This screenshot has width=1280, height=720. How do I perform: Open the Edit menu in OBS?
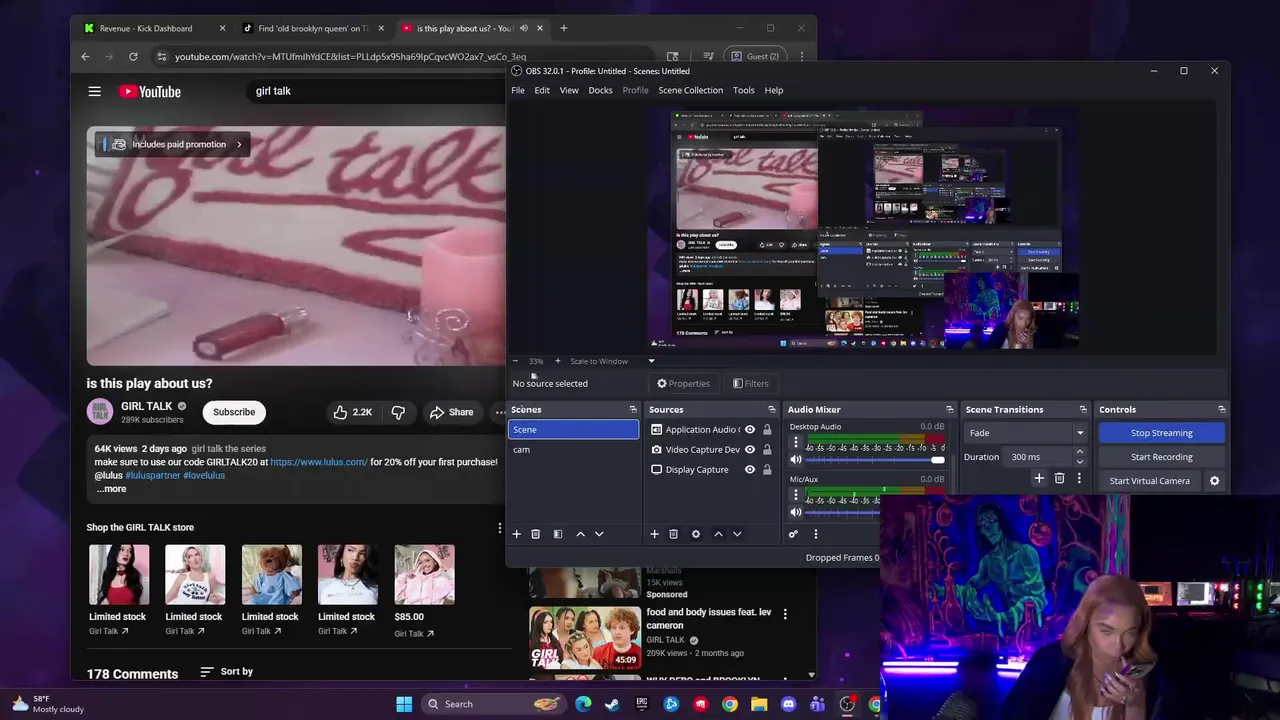pyautogui.click(x=542, y=90)
